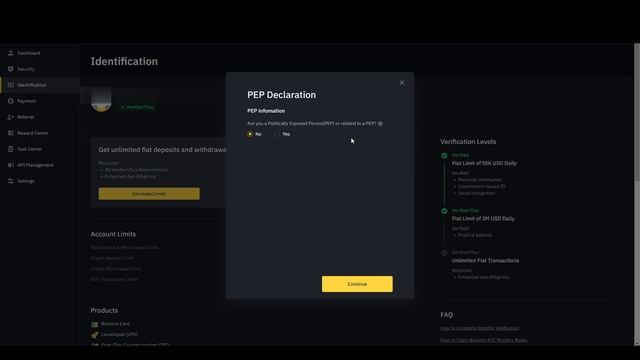Close the PEP Declaration dialog

(x=402, y=83)
